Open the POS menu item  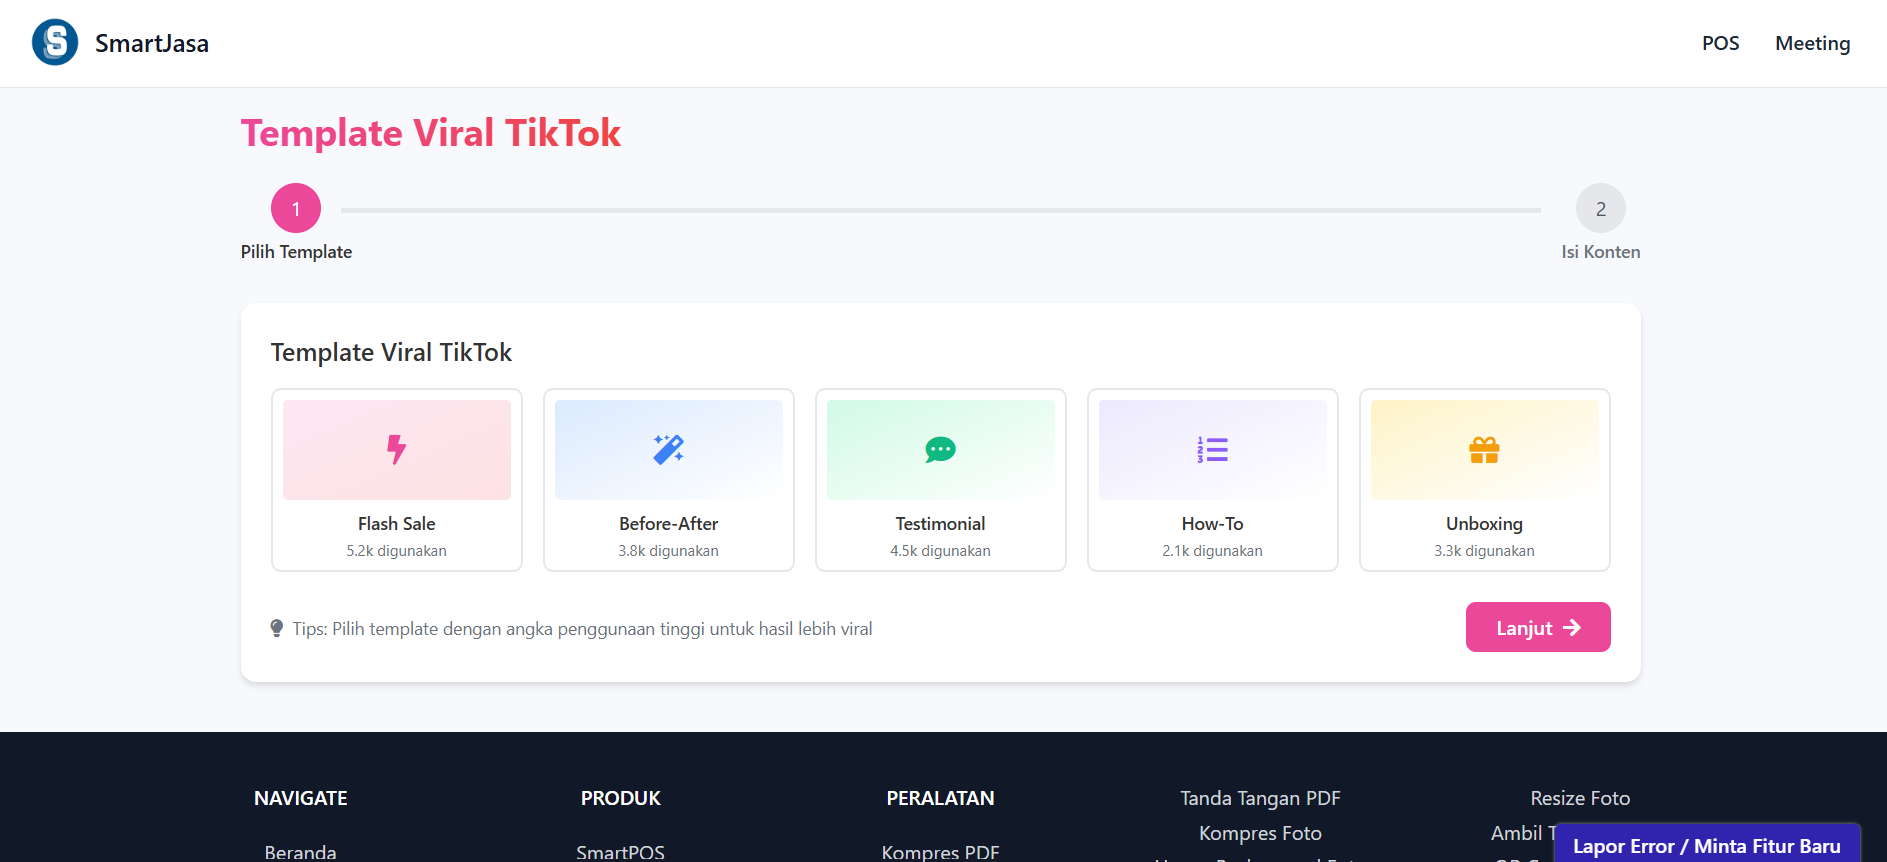[1720, 43]
